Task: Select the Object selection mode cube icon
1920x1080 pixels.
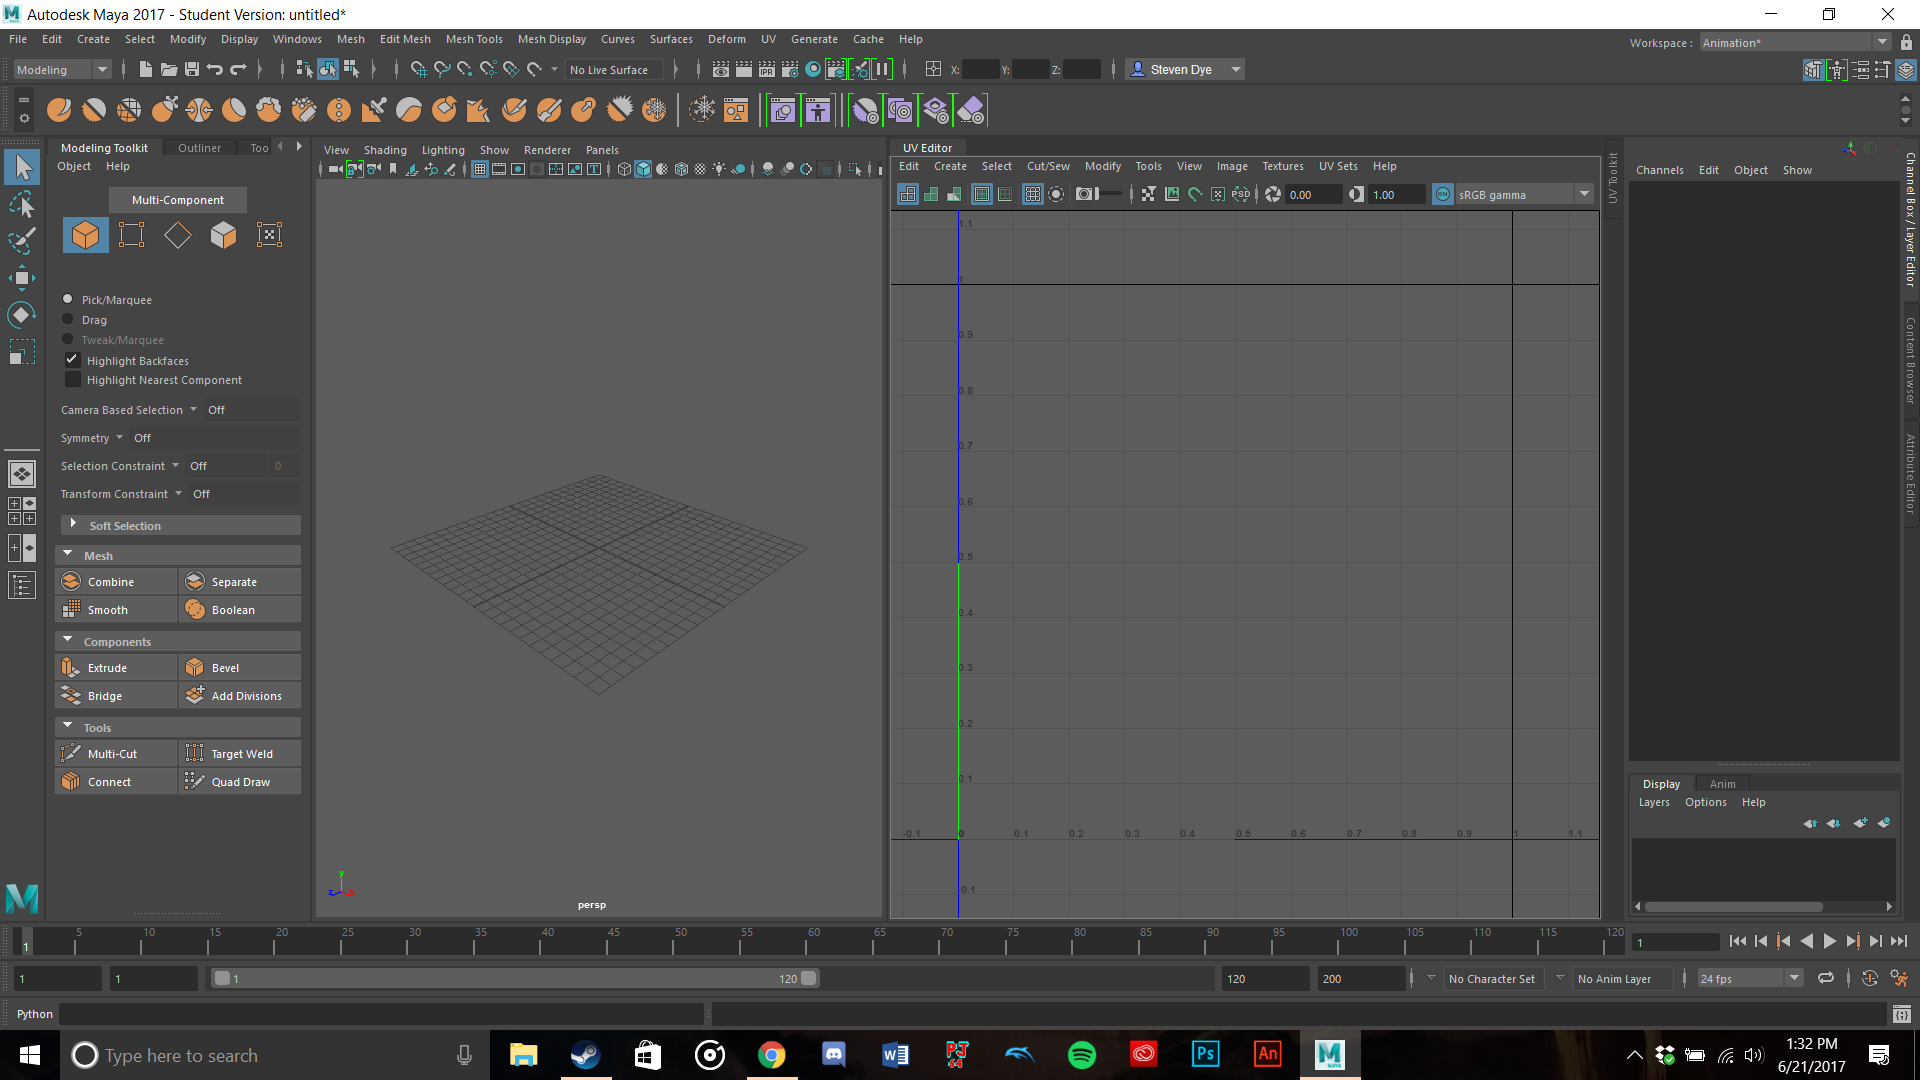Action: pos(85,235)
